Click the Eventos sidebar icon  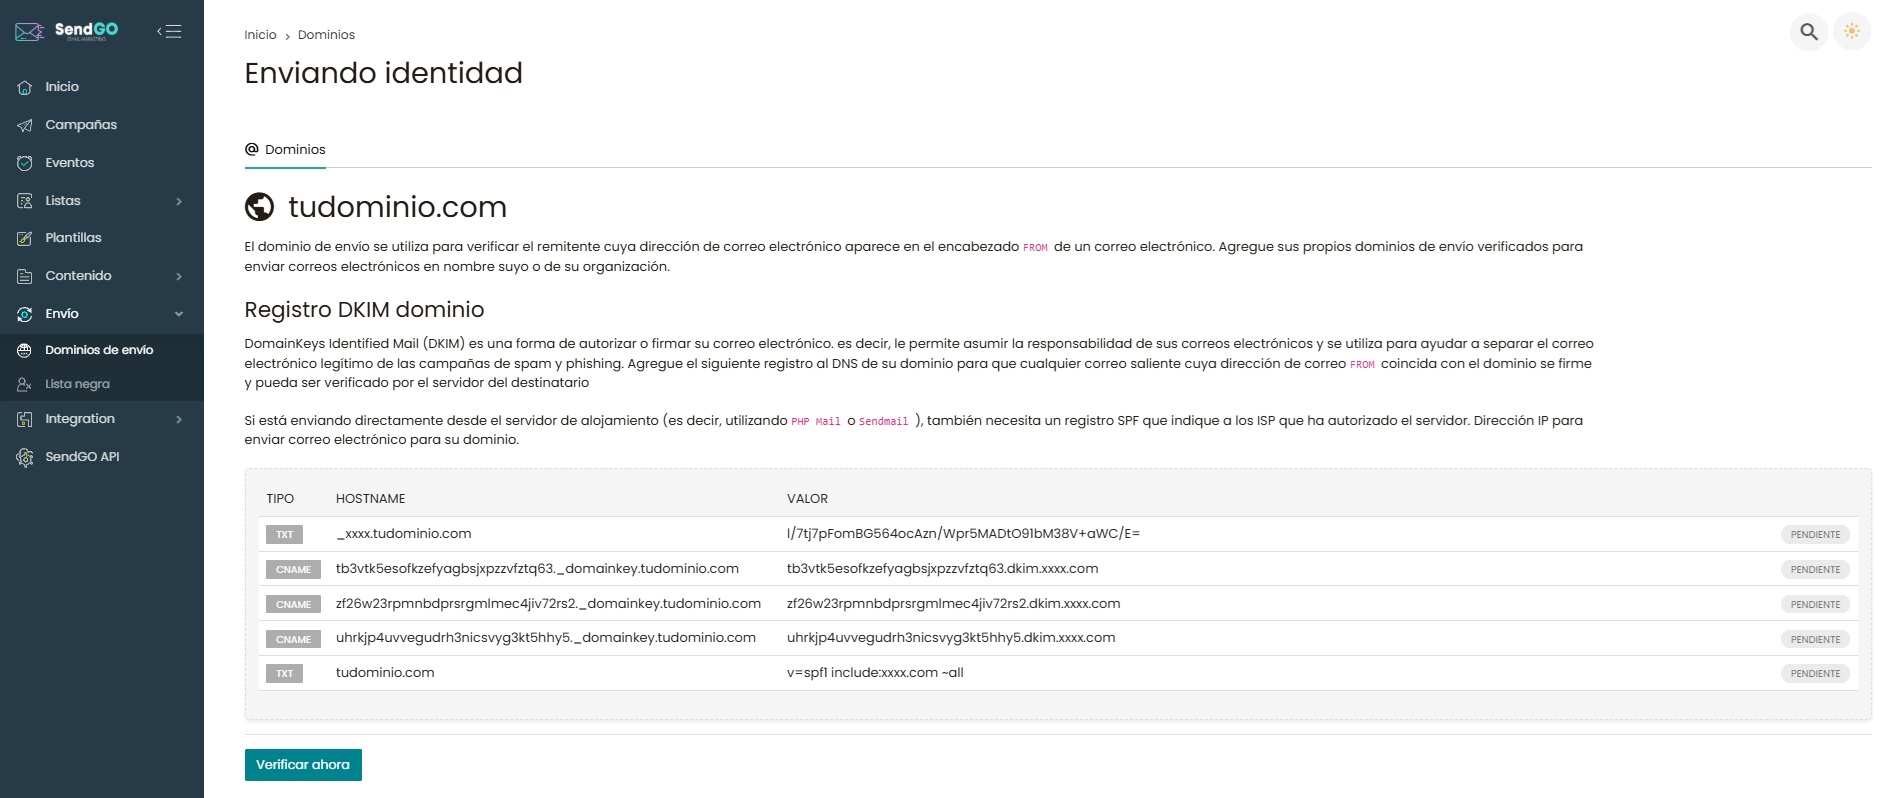pyautogui.click(x=25, y=163)
